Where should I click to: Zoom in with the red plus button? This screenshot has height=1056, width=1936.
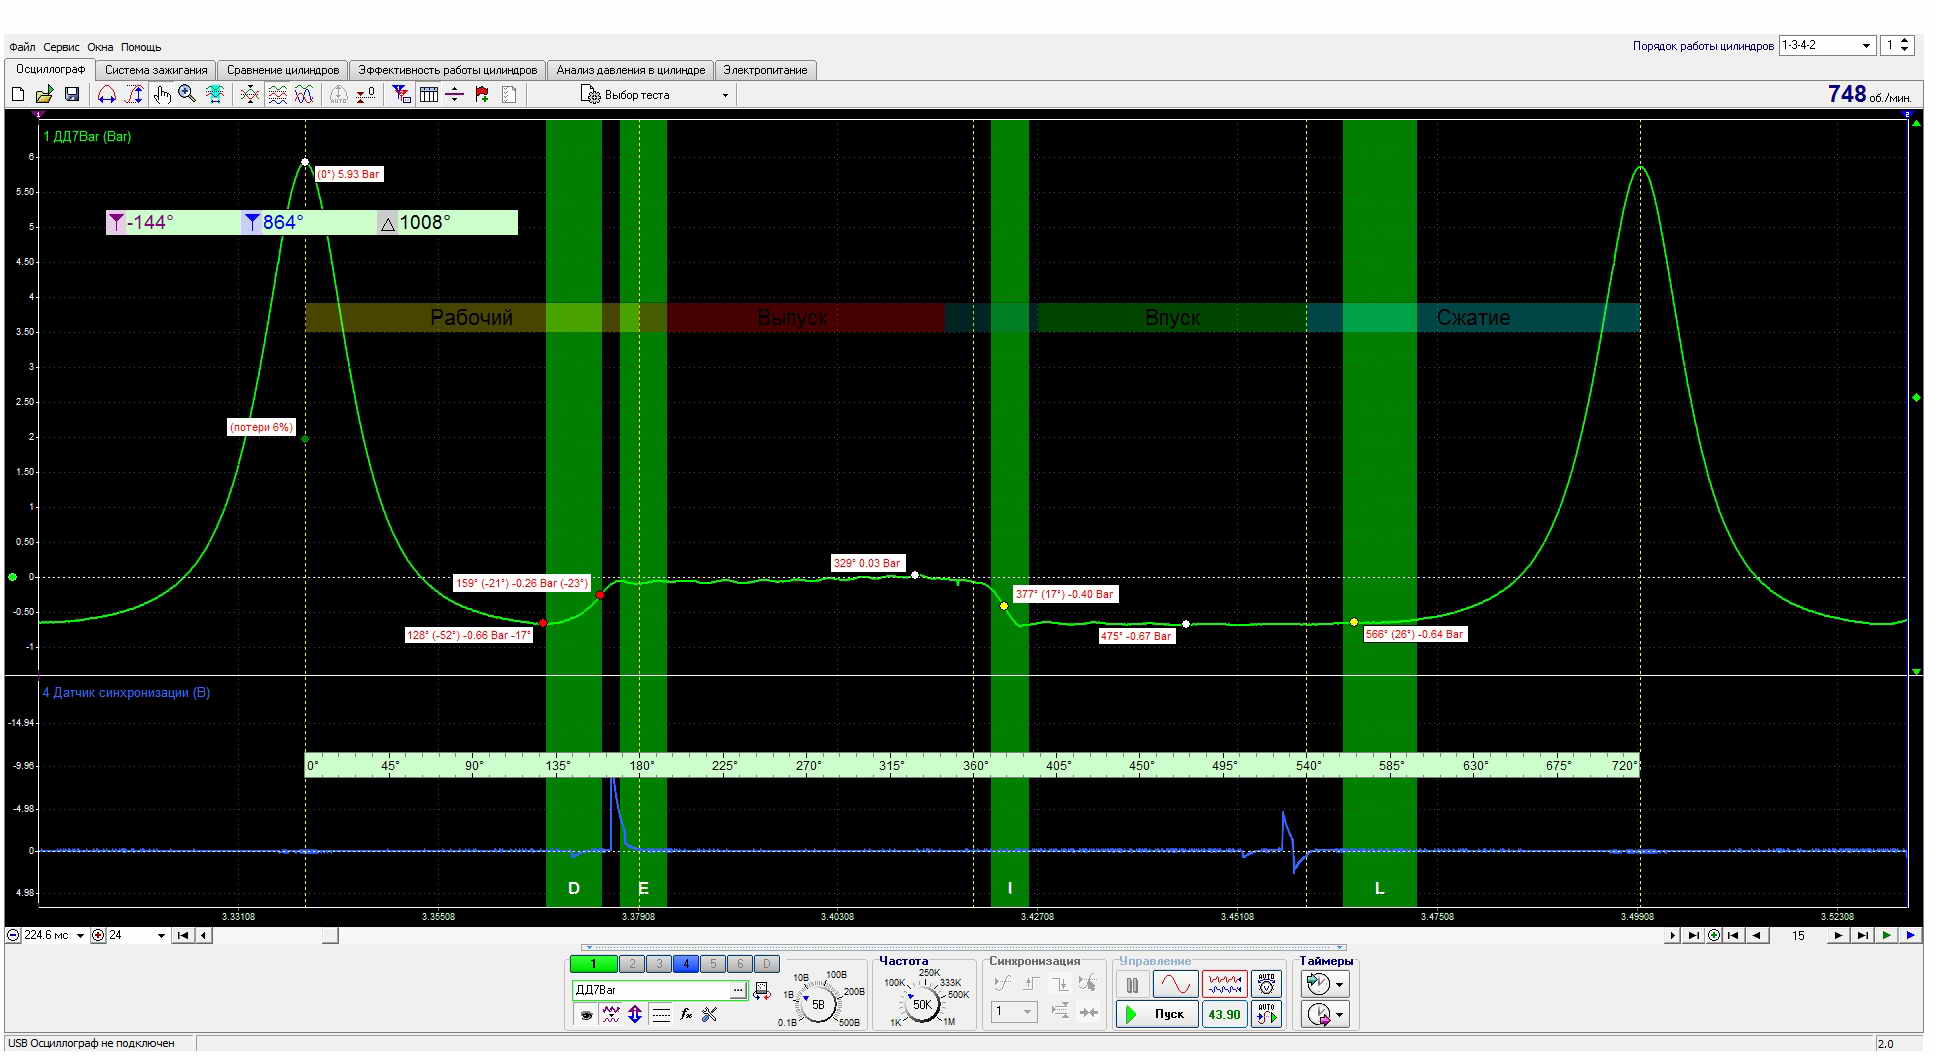(98, 936)
